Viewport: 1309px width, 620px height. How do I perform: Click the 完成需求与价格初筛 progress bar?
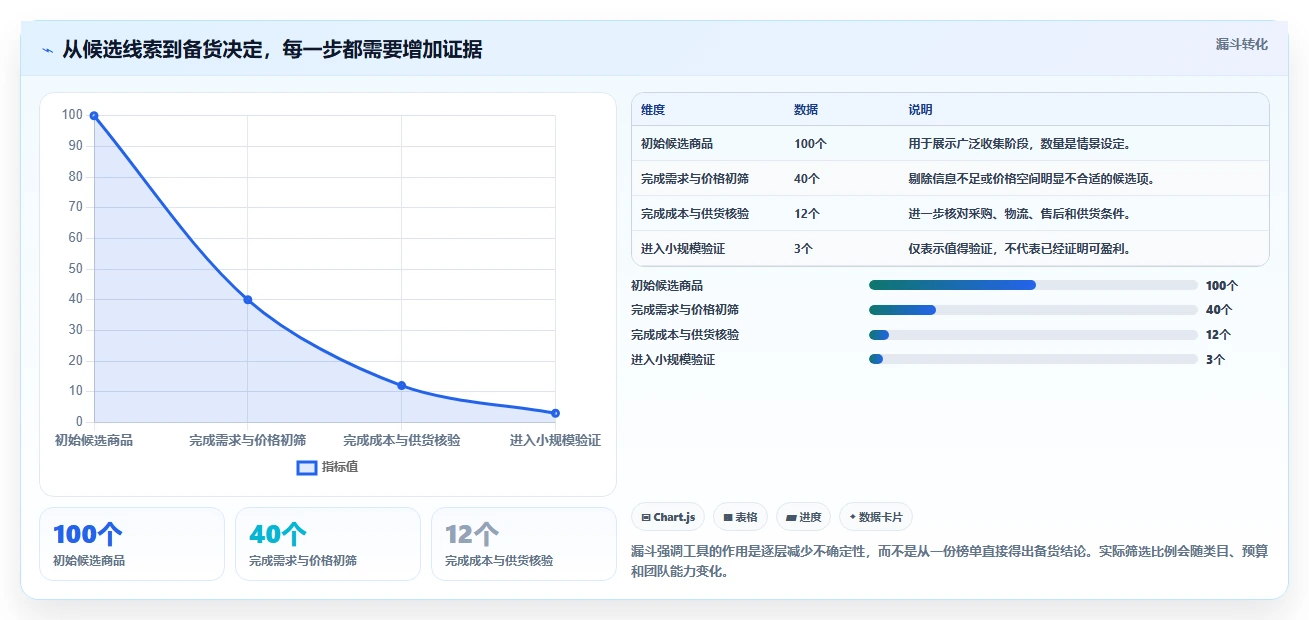pyautogui.click(x=1034, y=310)
